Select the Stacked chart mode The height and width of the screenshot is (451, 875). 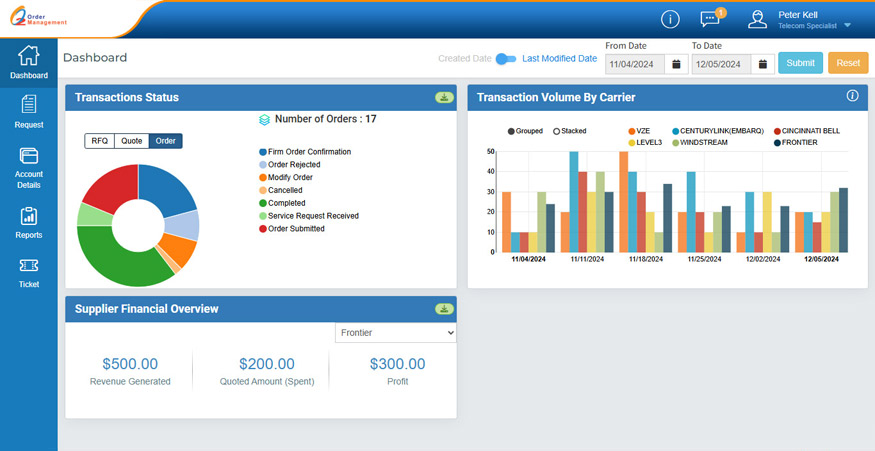tap(557, 131)
